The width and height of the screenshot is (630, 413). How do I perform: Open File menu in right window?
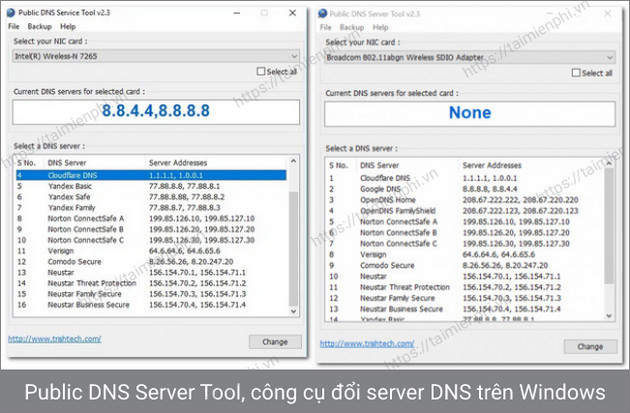(x=325, y=27)
